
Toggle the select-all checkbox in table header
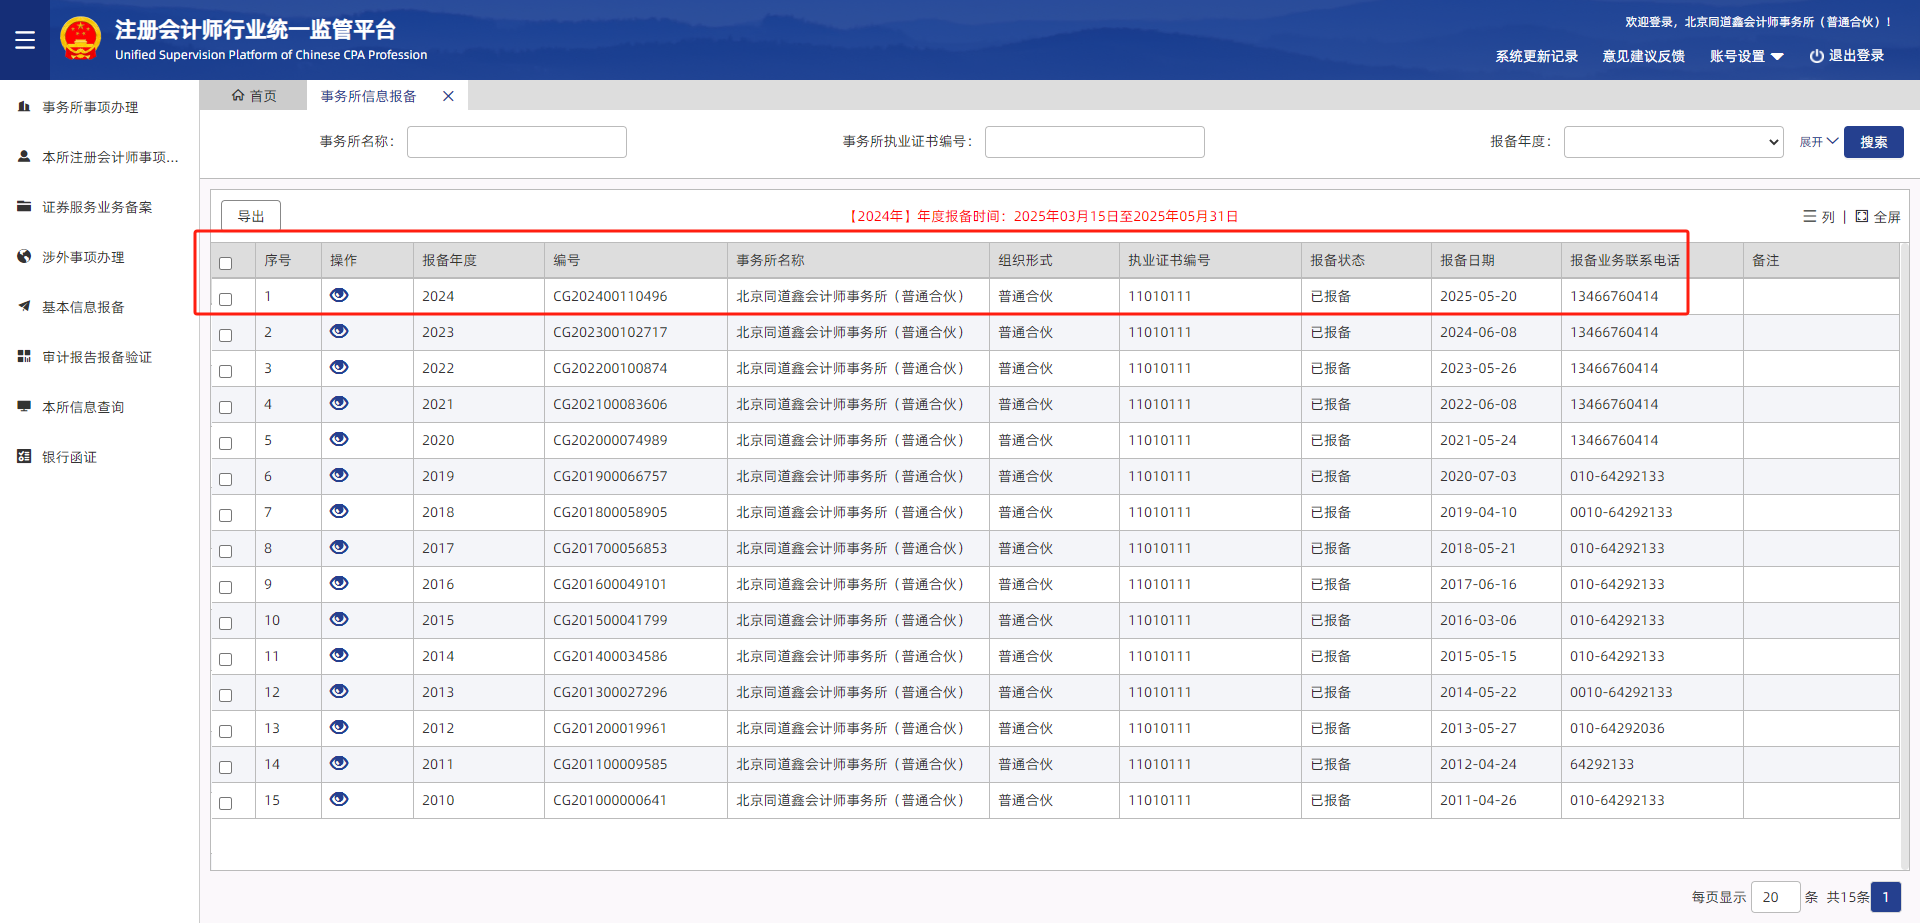pyautogui.click(x=226, y=263)
